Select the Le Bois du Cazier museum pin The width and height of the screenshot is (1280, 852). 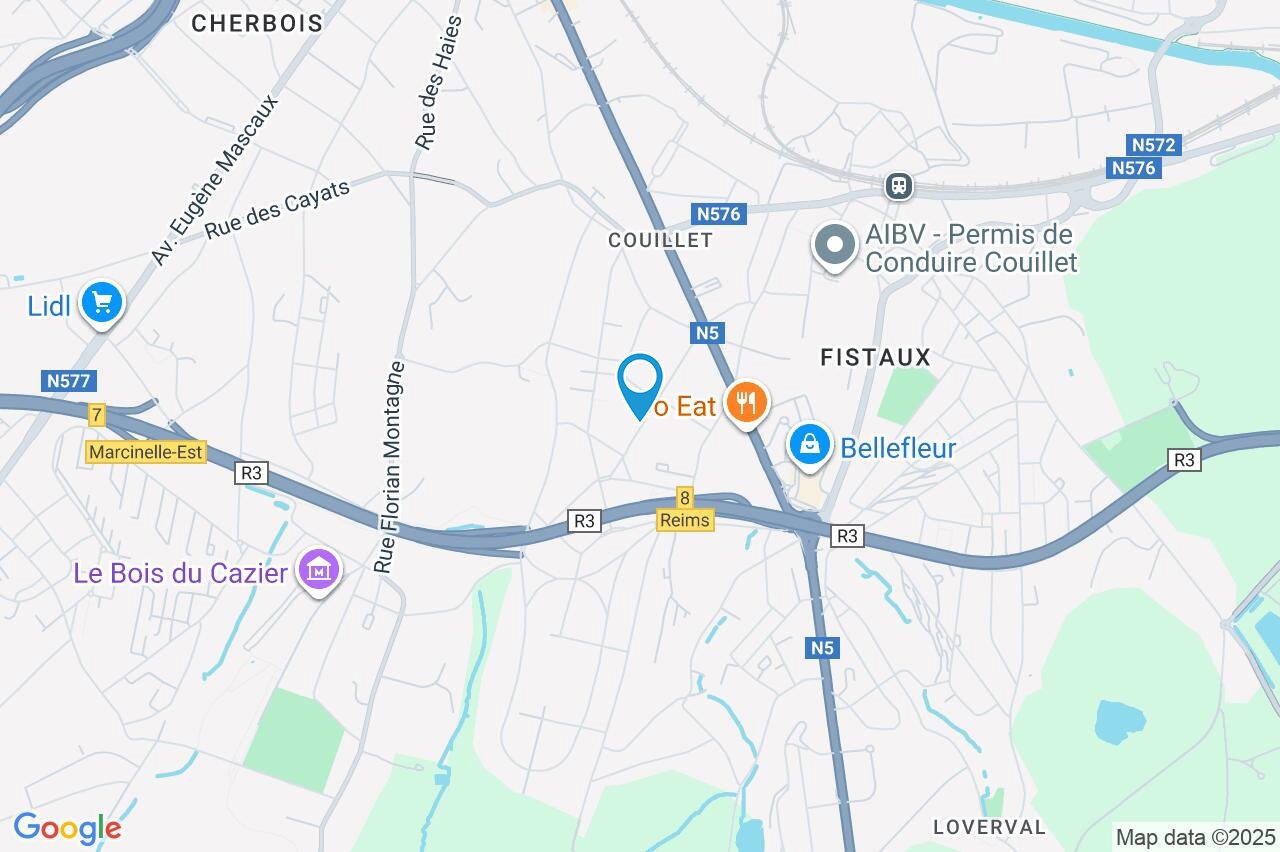(319, 572)
